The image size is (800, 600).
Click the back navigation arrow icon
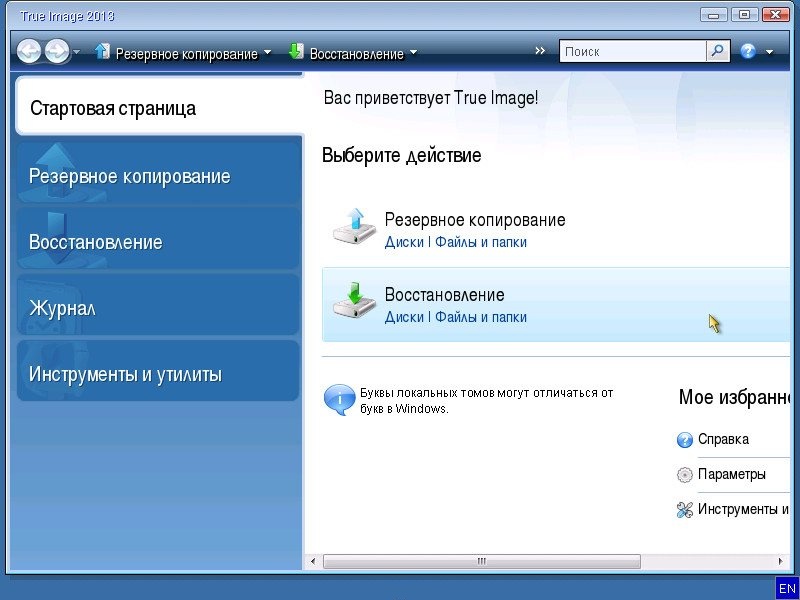29,52
